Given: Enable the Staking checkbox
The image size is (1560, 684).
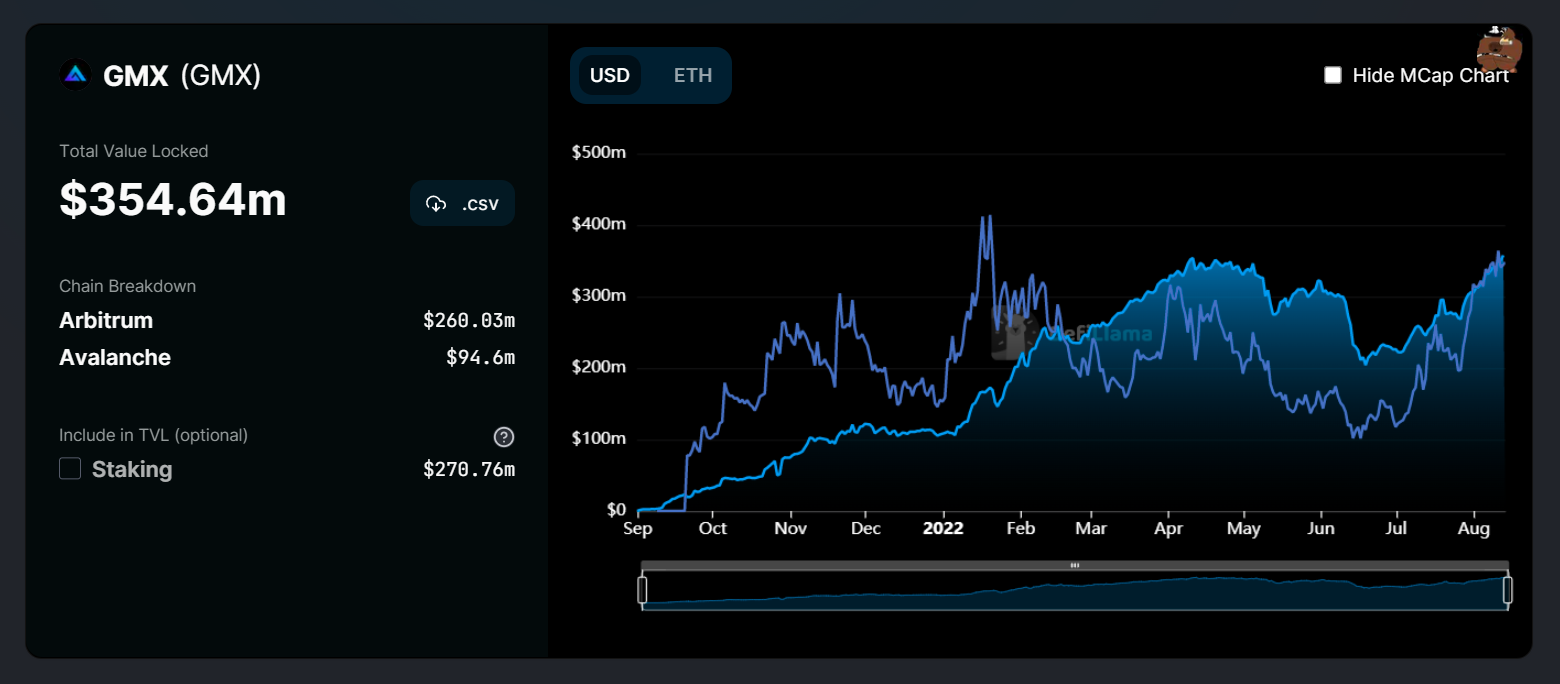Looking at the screenshot, I should pos(70,469).
